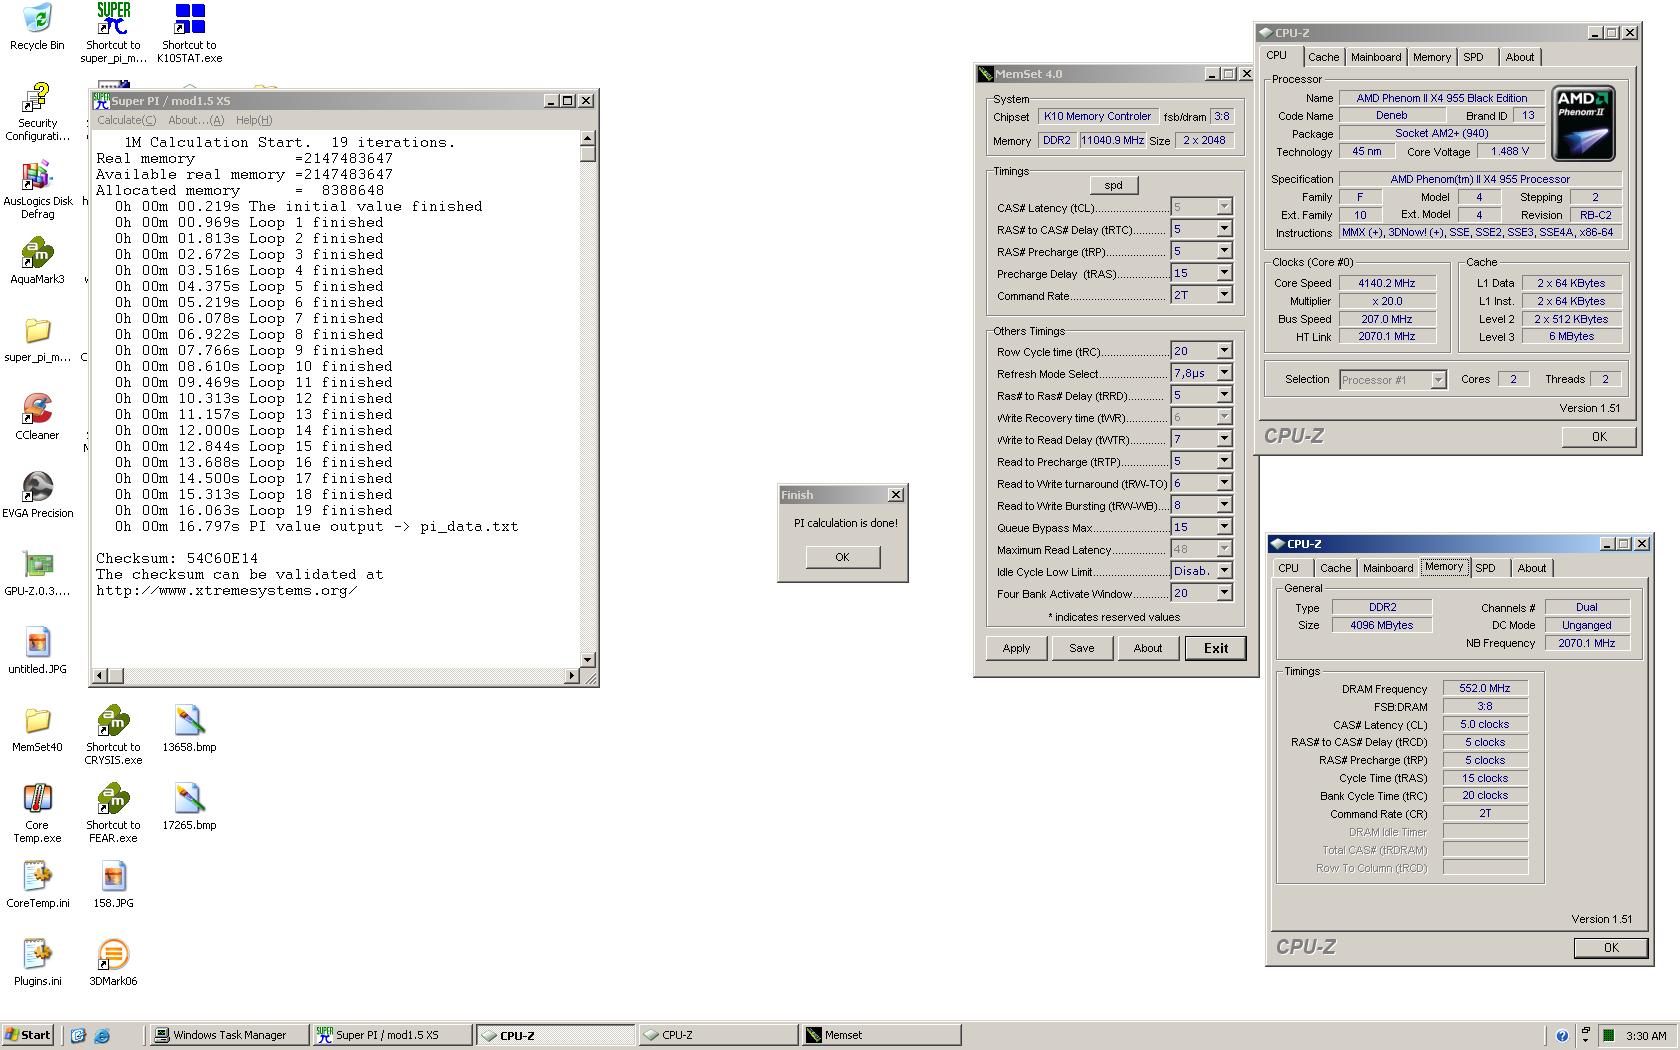1680x1050 pixels.
Task: Open Command Rate dropdown in MemSet
Action: click(1223, 295)
